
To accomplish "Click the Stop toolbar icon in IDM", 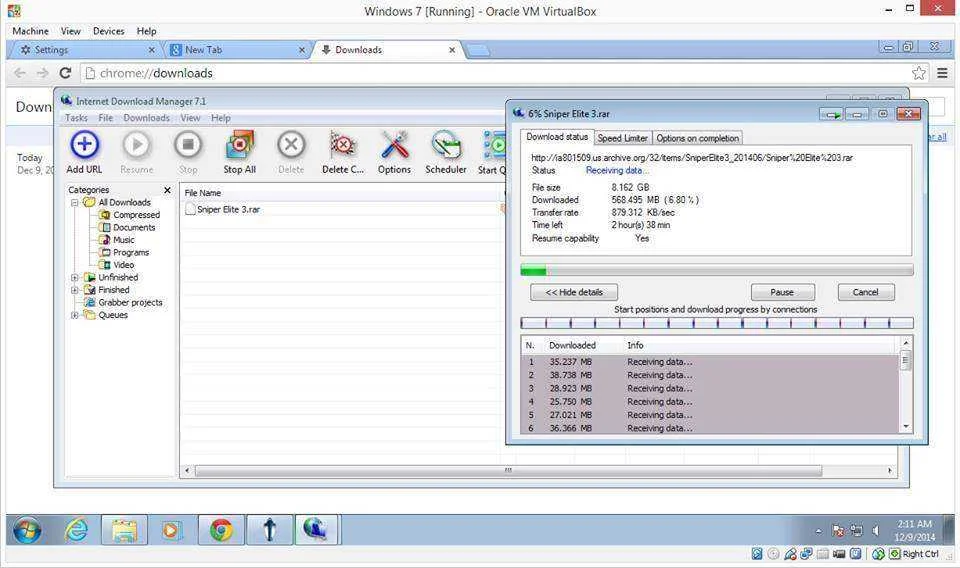I will [188, 152].
